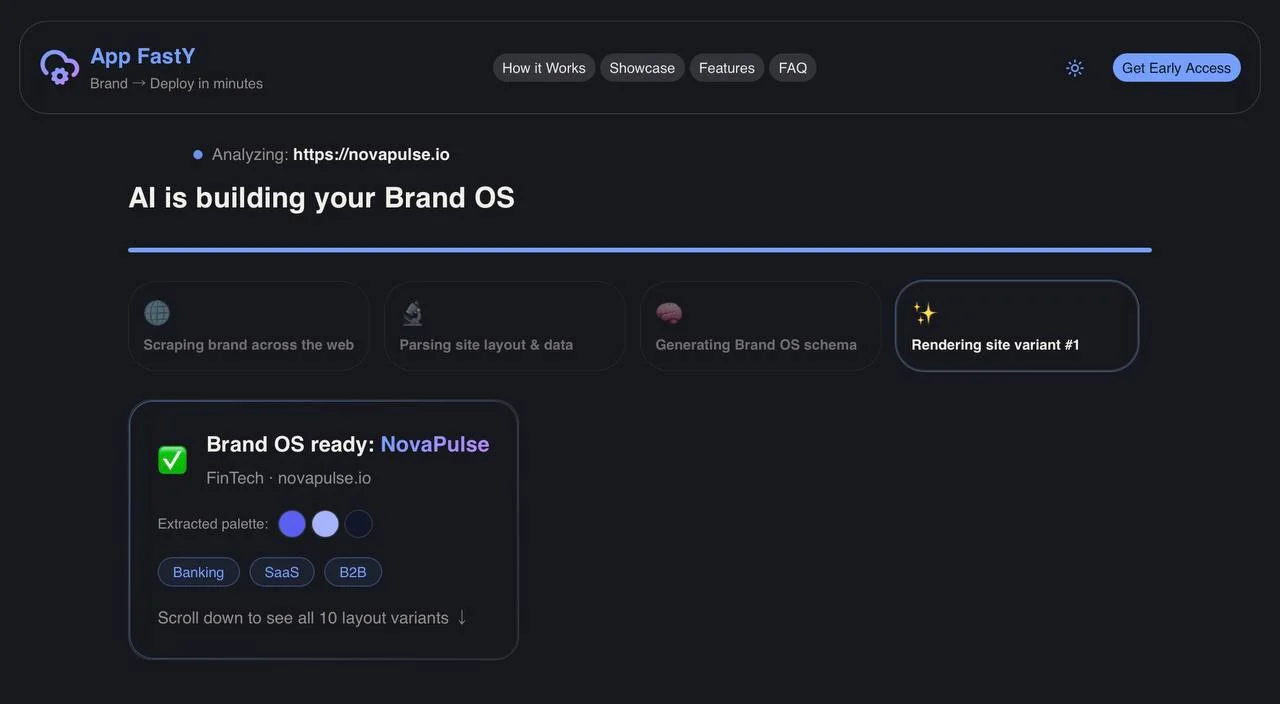Click the microscope icon for layout parsing

click(x=412, y=313)
